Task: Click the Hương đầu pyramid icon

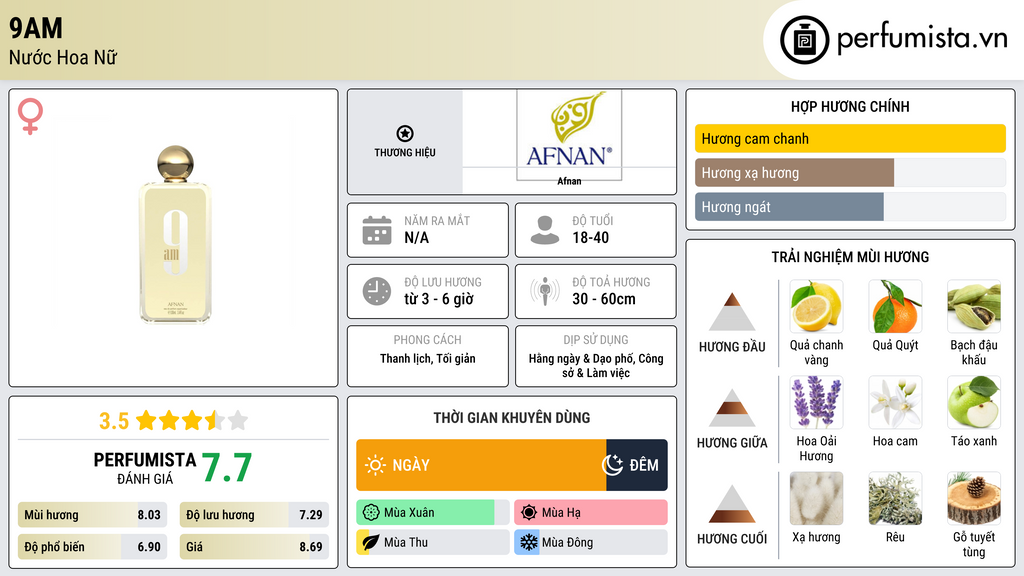Action: click(732, 312)
